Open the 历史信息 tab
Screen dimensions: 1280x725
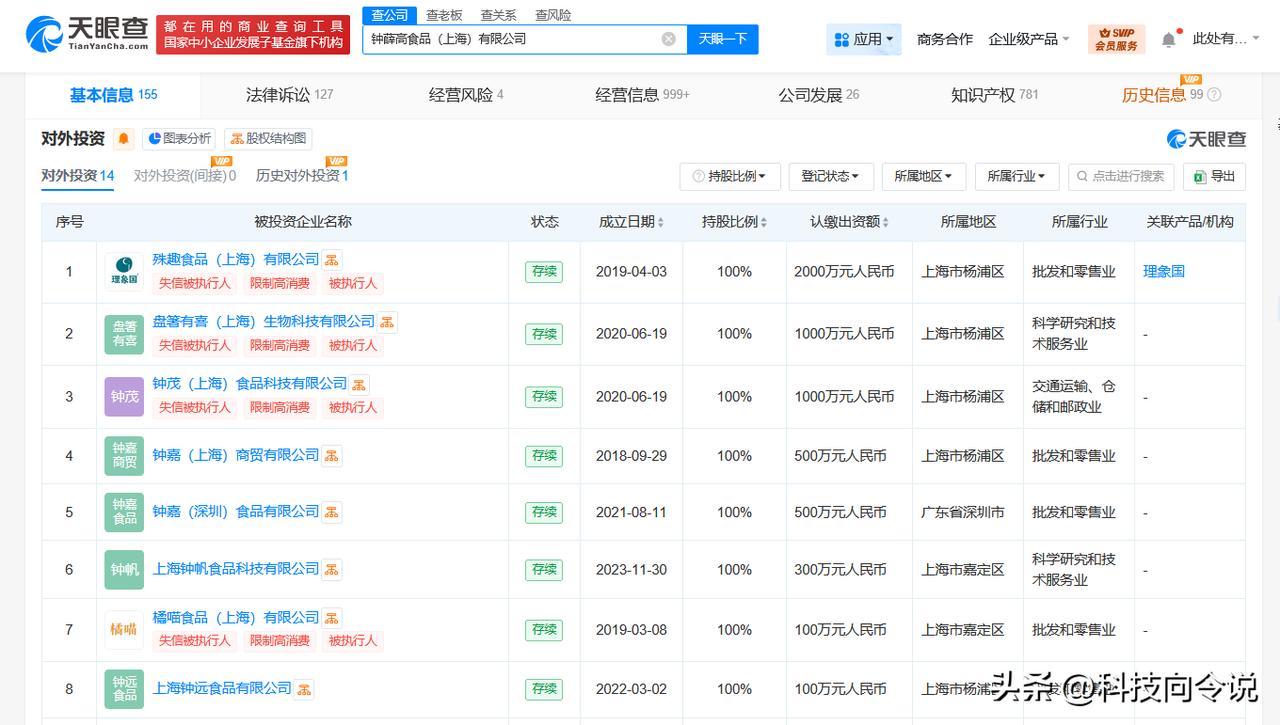pyautogui.click(x=1162, y=95)
